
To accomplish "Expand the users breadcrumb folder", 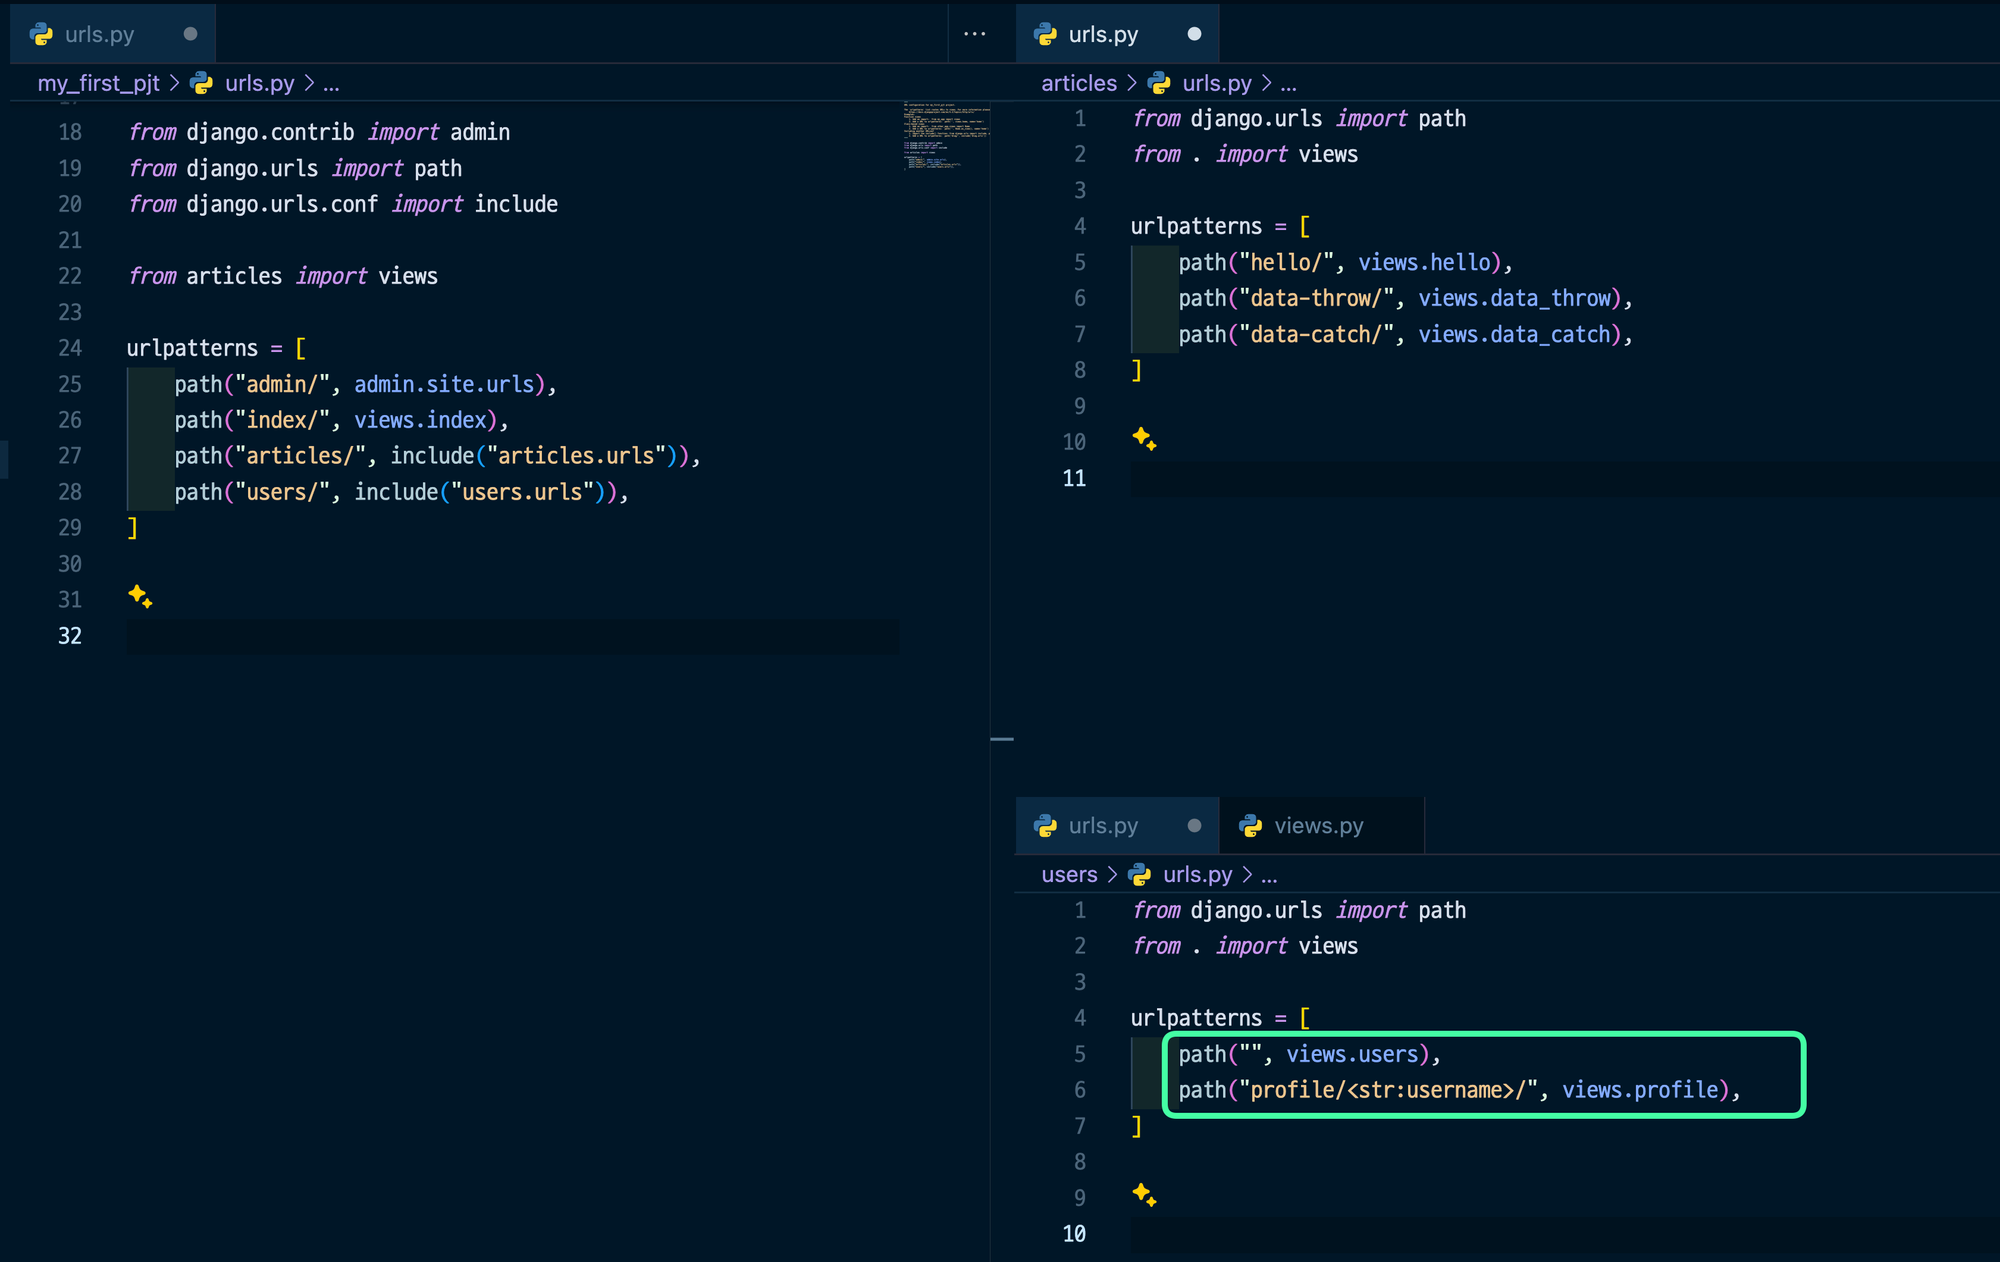I will (x=1068, y=875).
